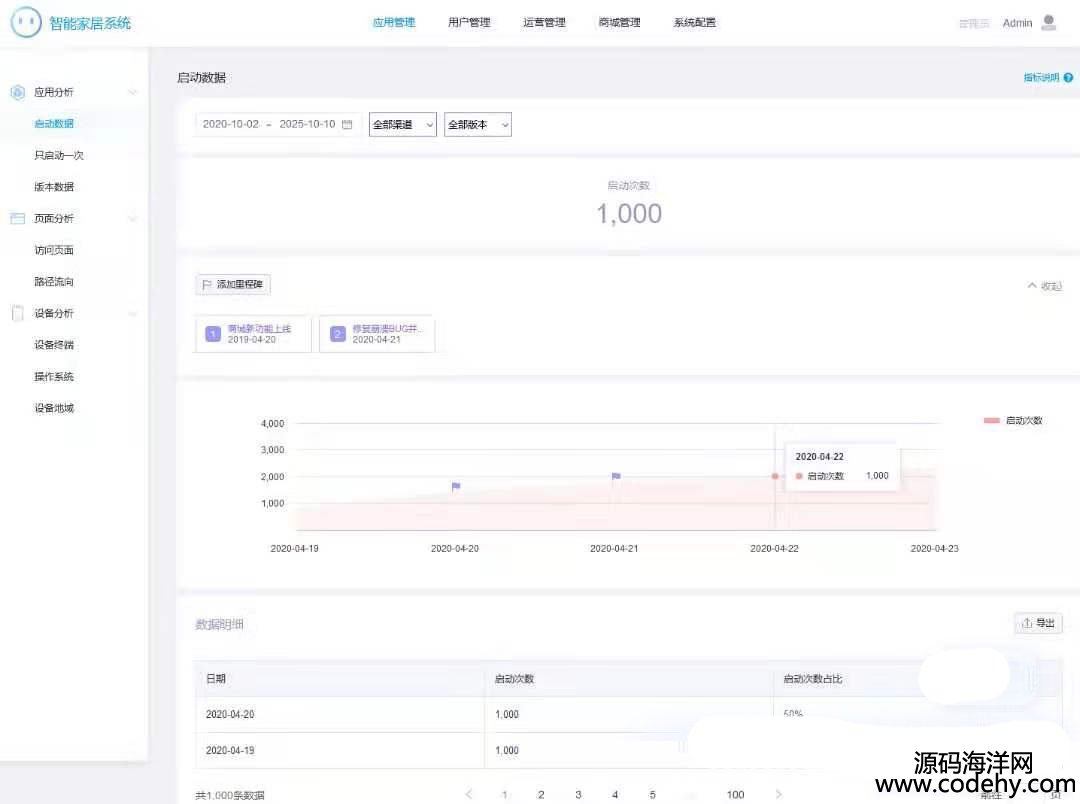This screenshot has height=804, width=1080.
Task: Select 启动数据 in sidebar
Action: [x=54, y=124]
